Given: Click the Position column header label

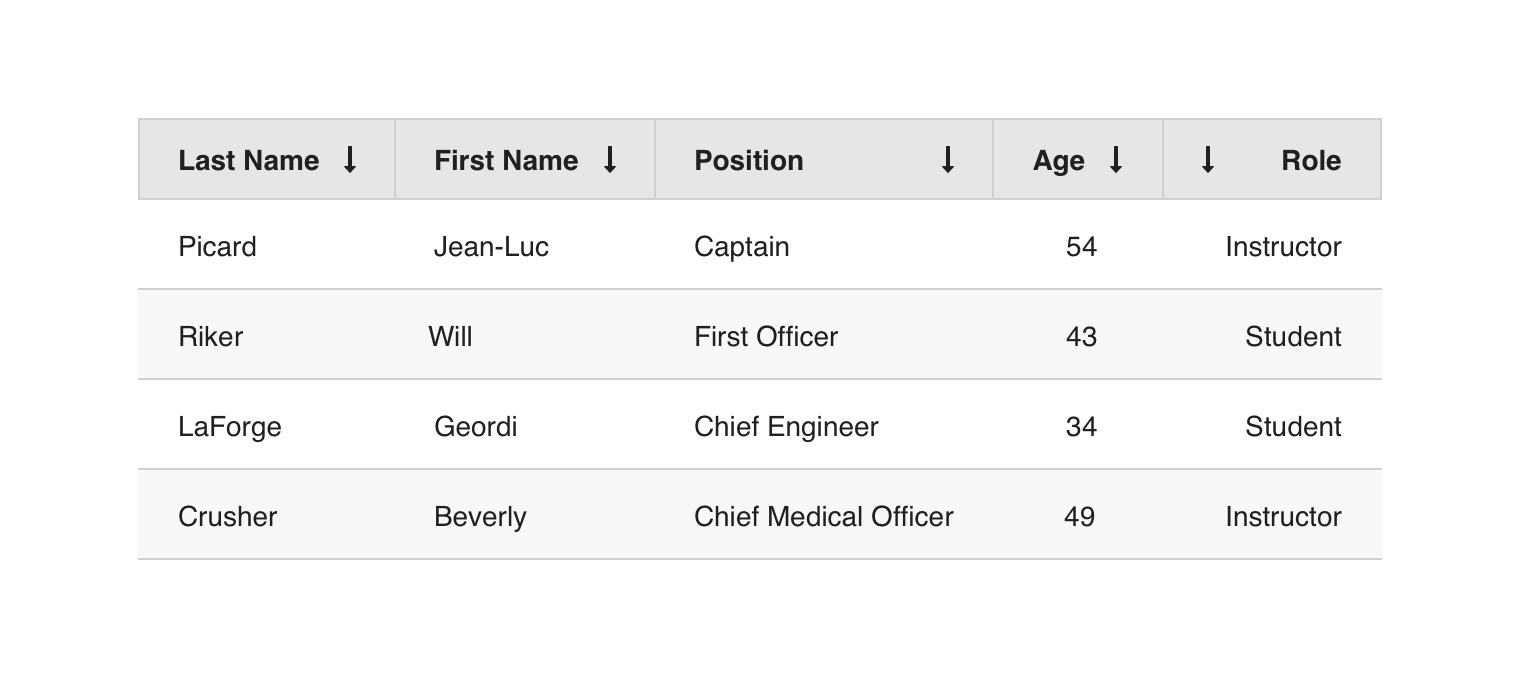Looking at the screenshot, I should coord(748,161).
